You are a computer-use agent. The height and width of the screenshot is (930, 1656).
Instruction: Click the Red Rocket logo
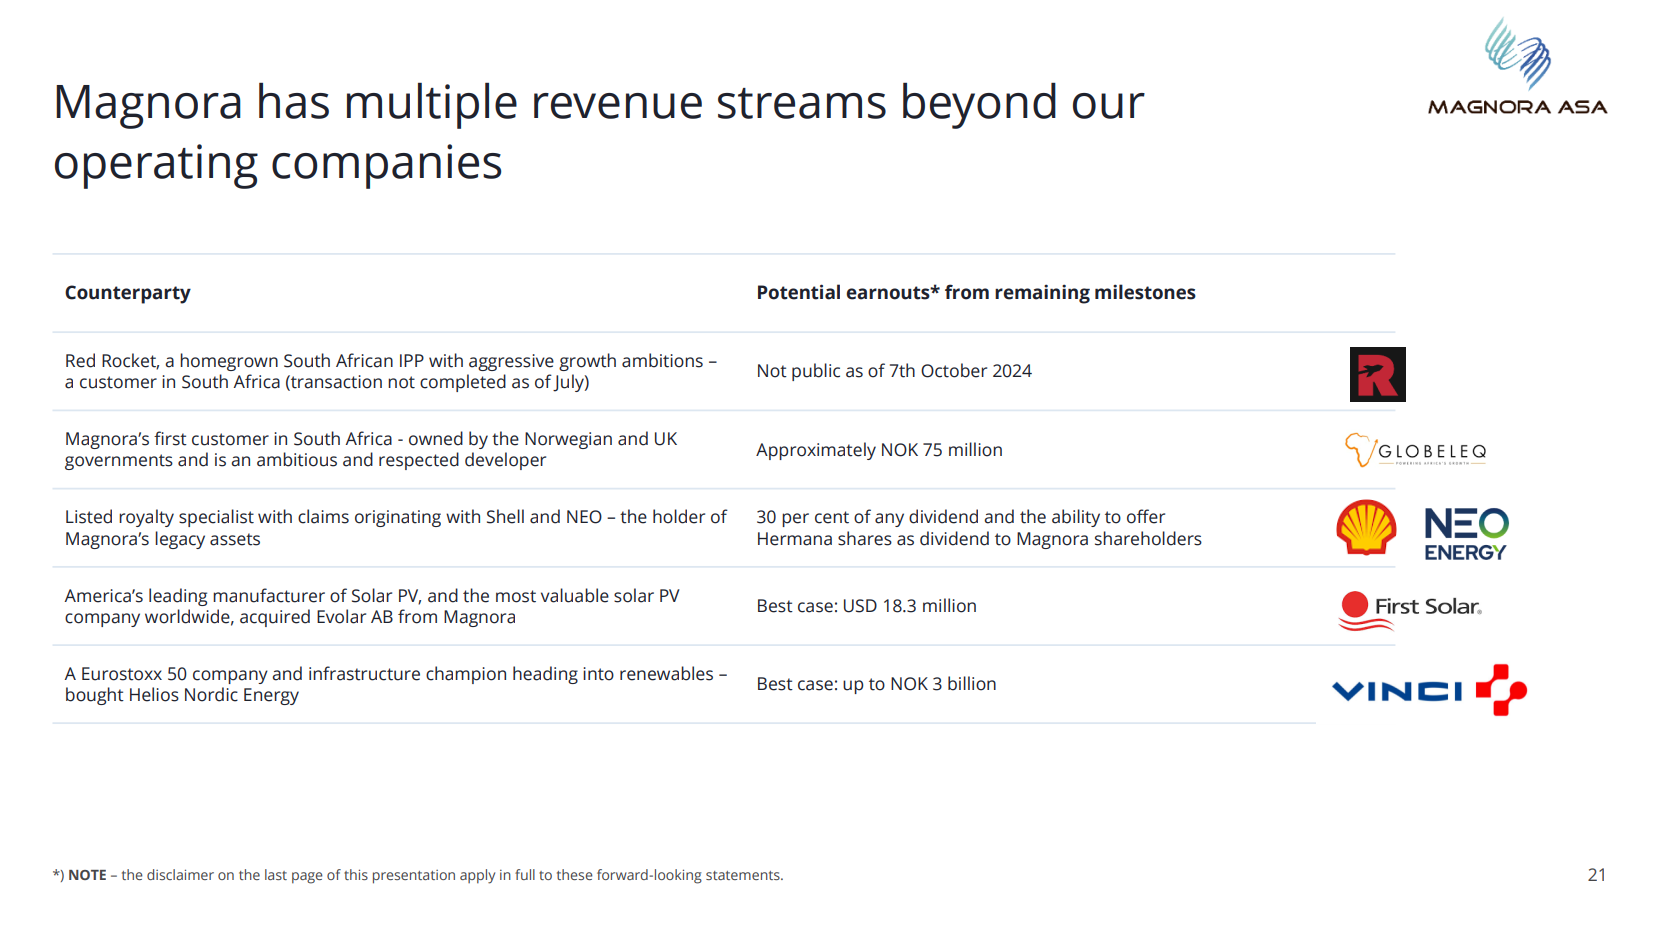pyautogui.click(x=1377, y=374)
